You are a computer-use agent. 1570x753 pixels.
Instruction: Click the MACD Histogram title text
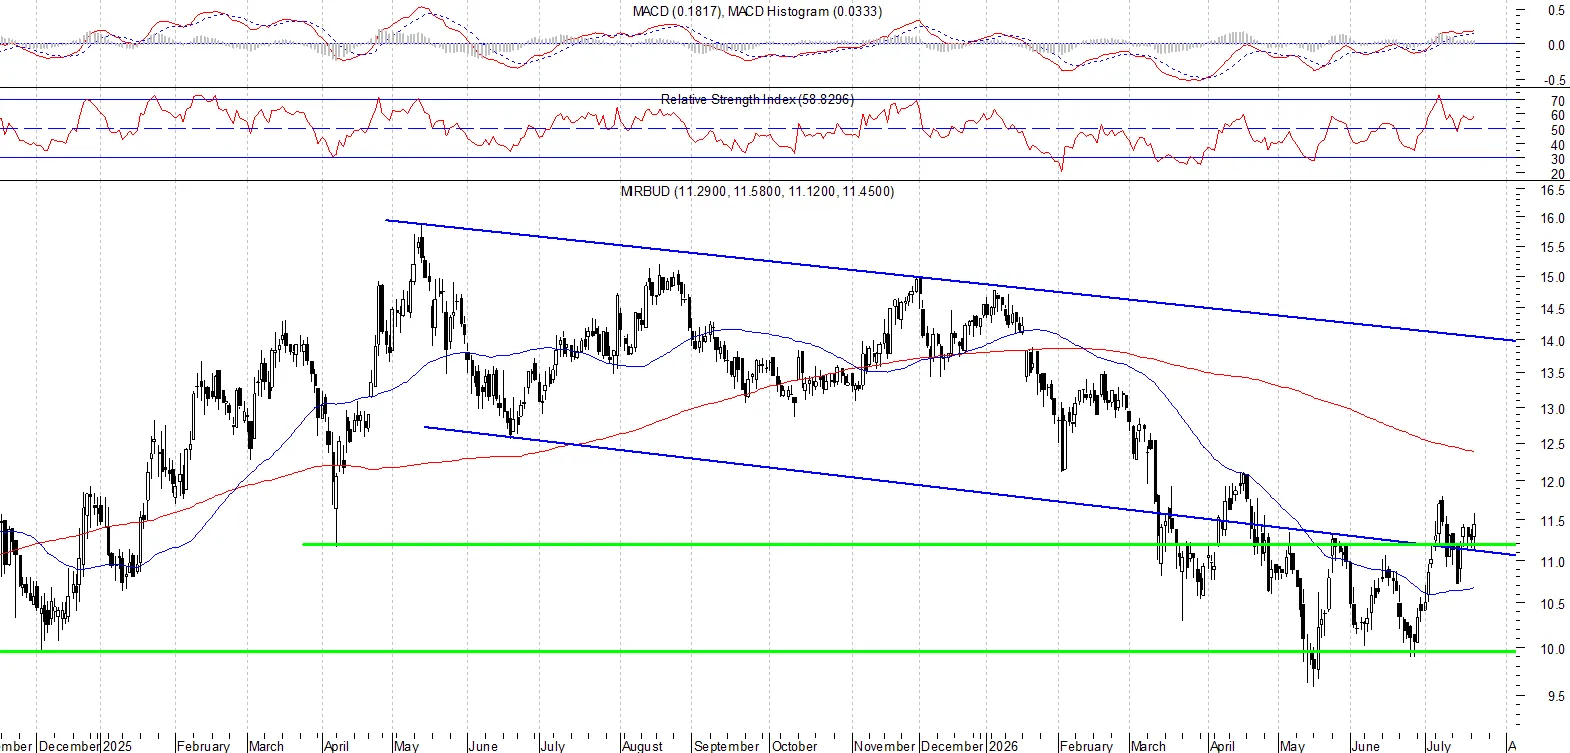pos(805,11)
